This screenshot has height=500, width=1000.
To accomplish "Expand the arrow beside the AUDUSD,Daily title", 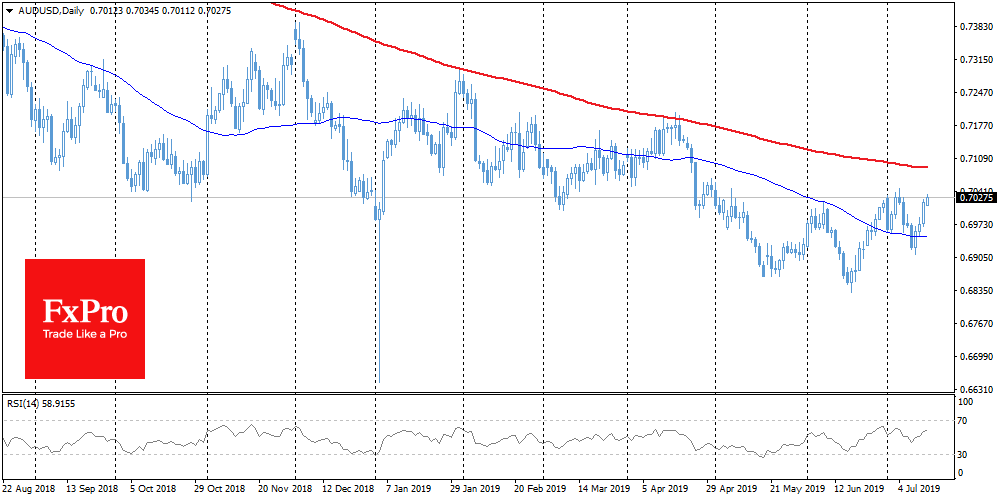I will pyautogui.click(x=7, y=8).
